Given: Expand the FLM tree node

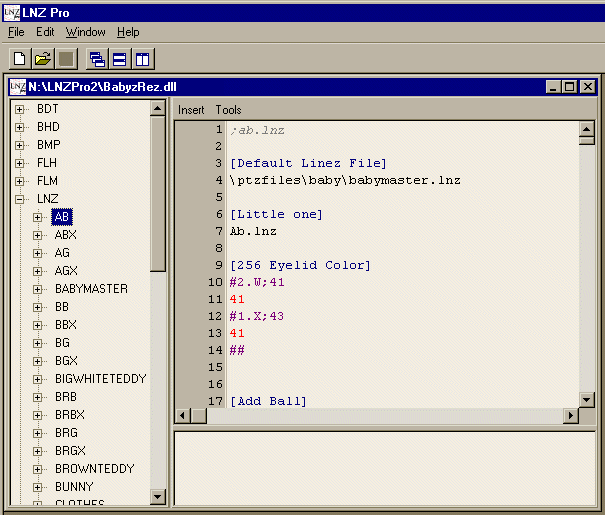Looking at the screenshot, I should 19,181.
